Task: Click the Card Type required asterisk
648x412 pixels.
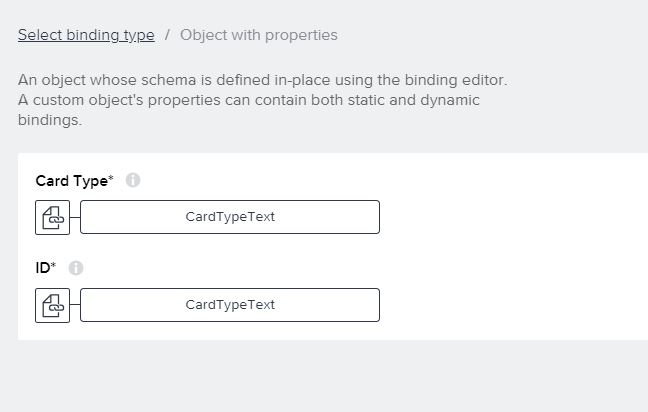Action: 111,178
